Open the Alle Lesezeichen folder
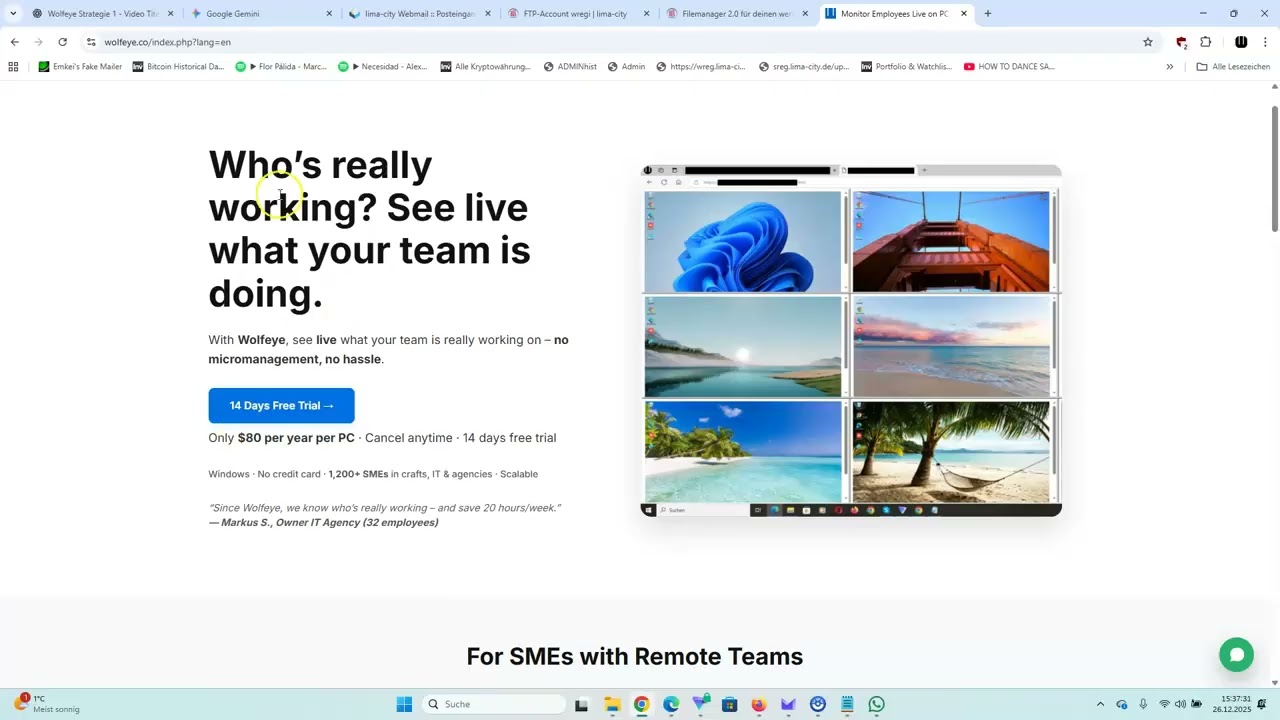The height and width of the screenshot is (720, 1280). point(1233,67)
